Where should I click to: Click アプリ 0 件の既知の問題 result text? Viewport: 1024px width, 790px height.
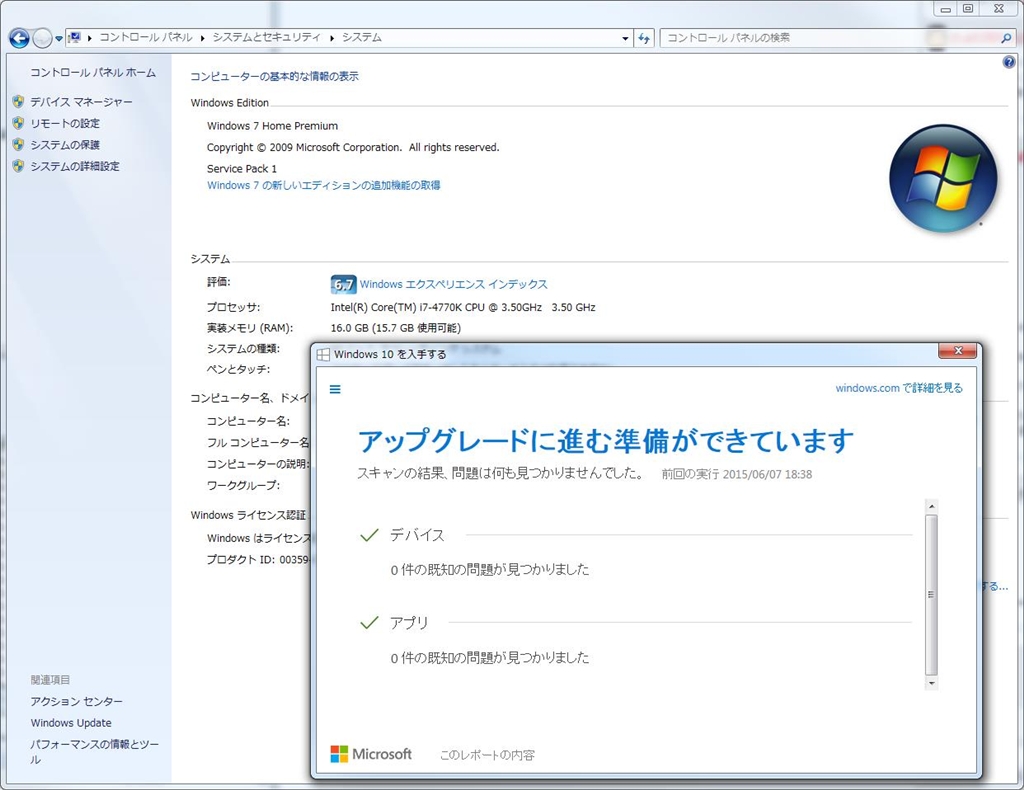coord(490,657)
